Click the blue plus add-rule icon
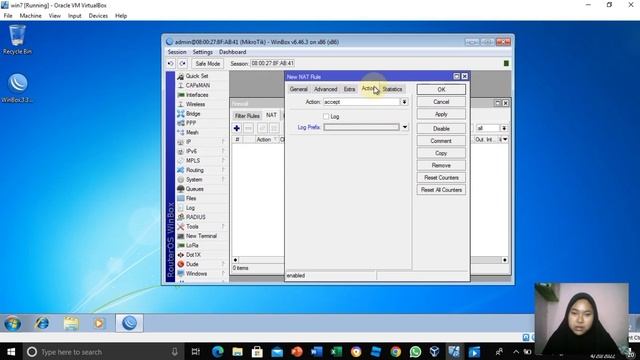Screen dimensions: 640x360 click(x=236, y=128)
